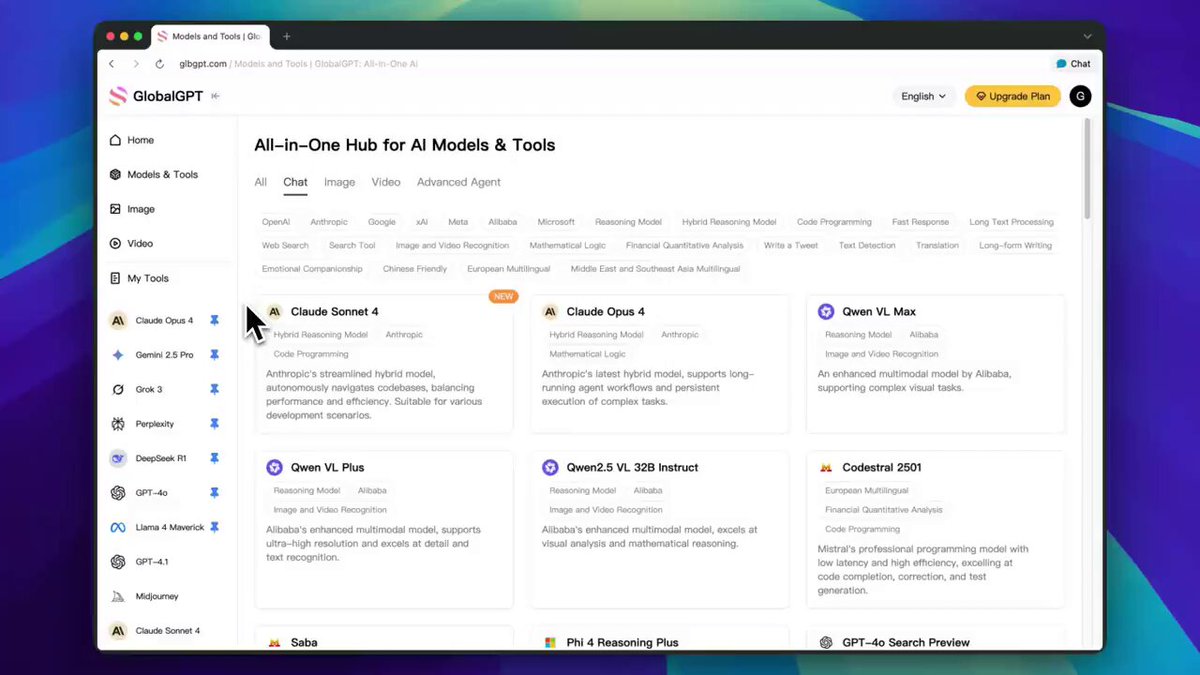Click the Grok 3 sidebar icon

pyautogui.click(x=118, y=389)
